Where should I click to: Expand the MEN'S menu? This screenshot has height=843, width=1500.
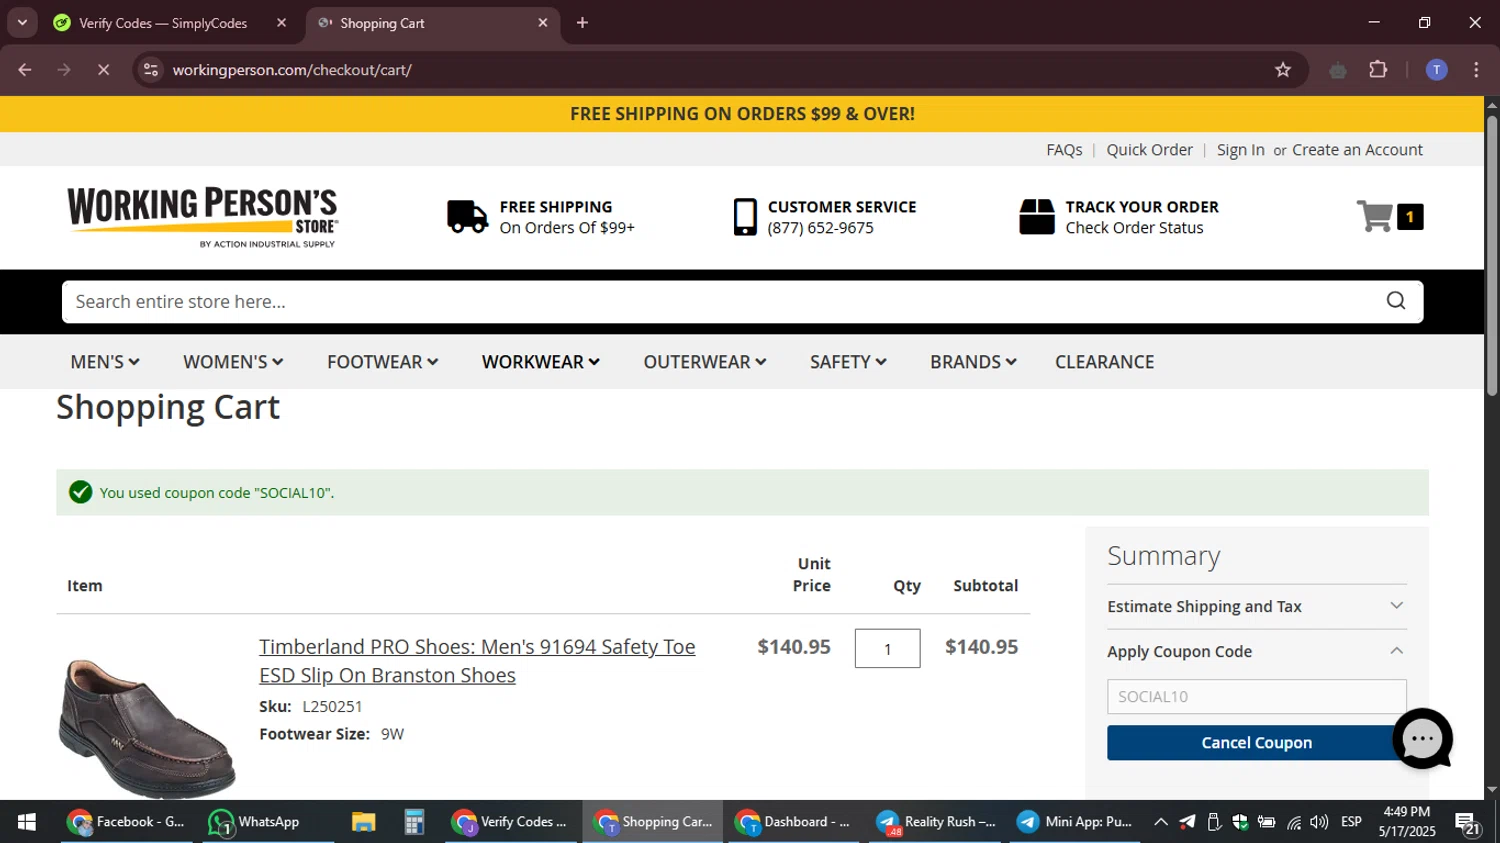click(x=105, y=362)
